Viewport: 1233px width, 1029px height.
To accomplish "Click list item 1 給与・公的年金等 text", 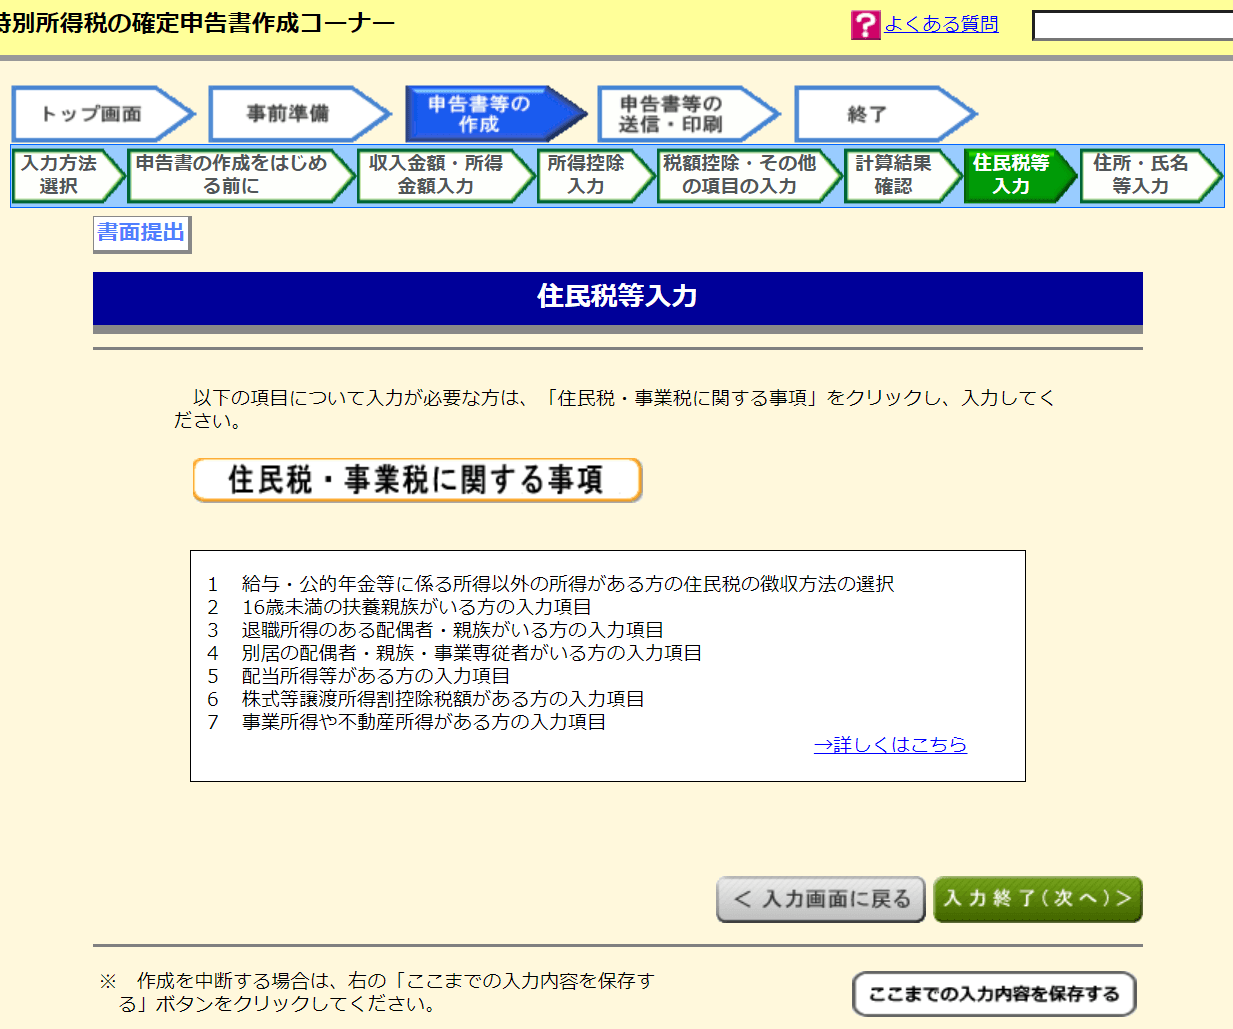I will click(568, 583).
